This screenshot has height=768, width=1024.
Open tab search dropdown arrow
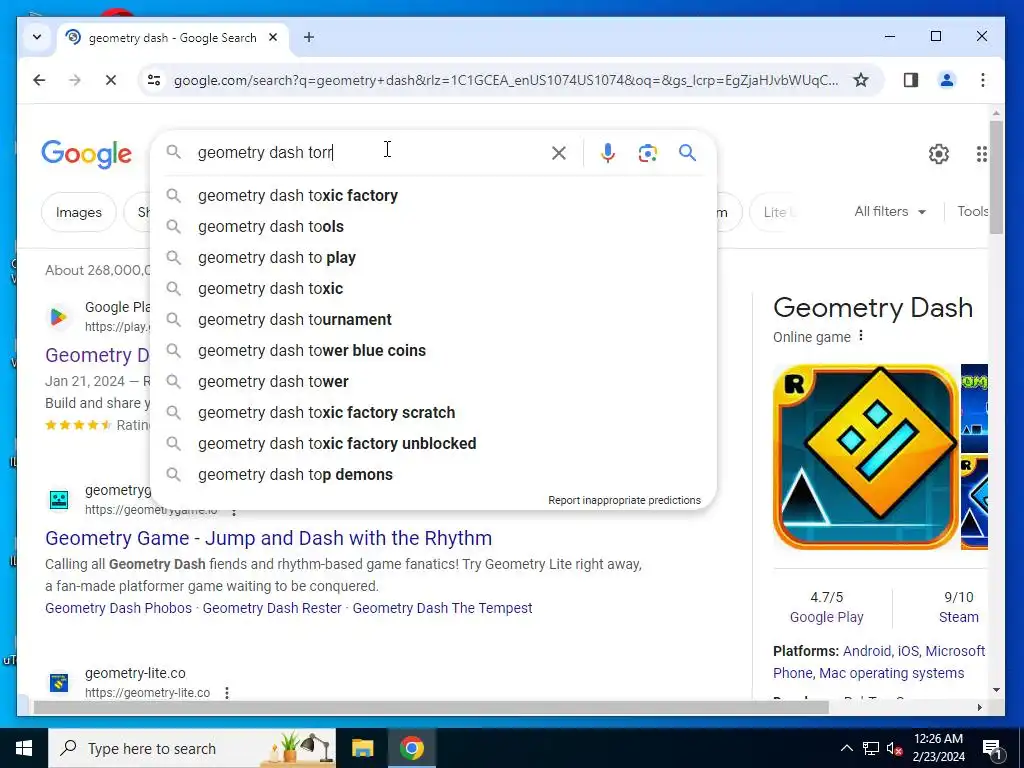(x=37, y=37)
